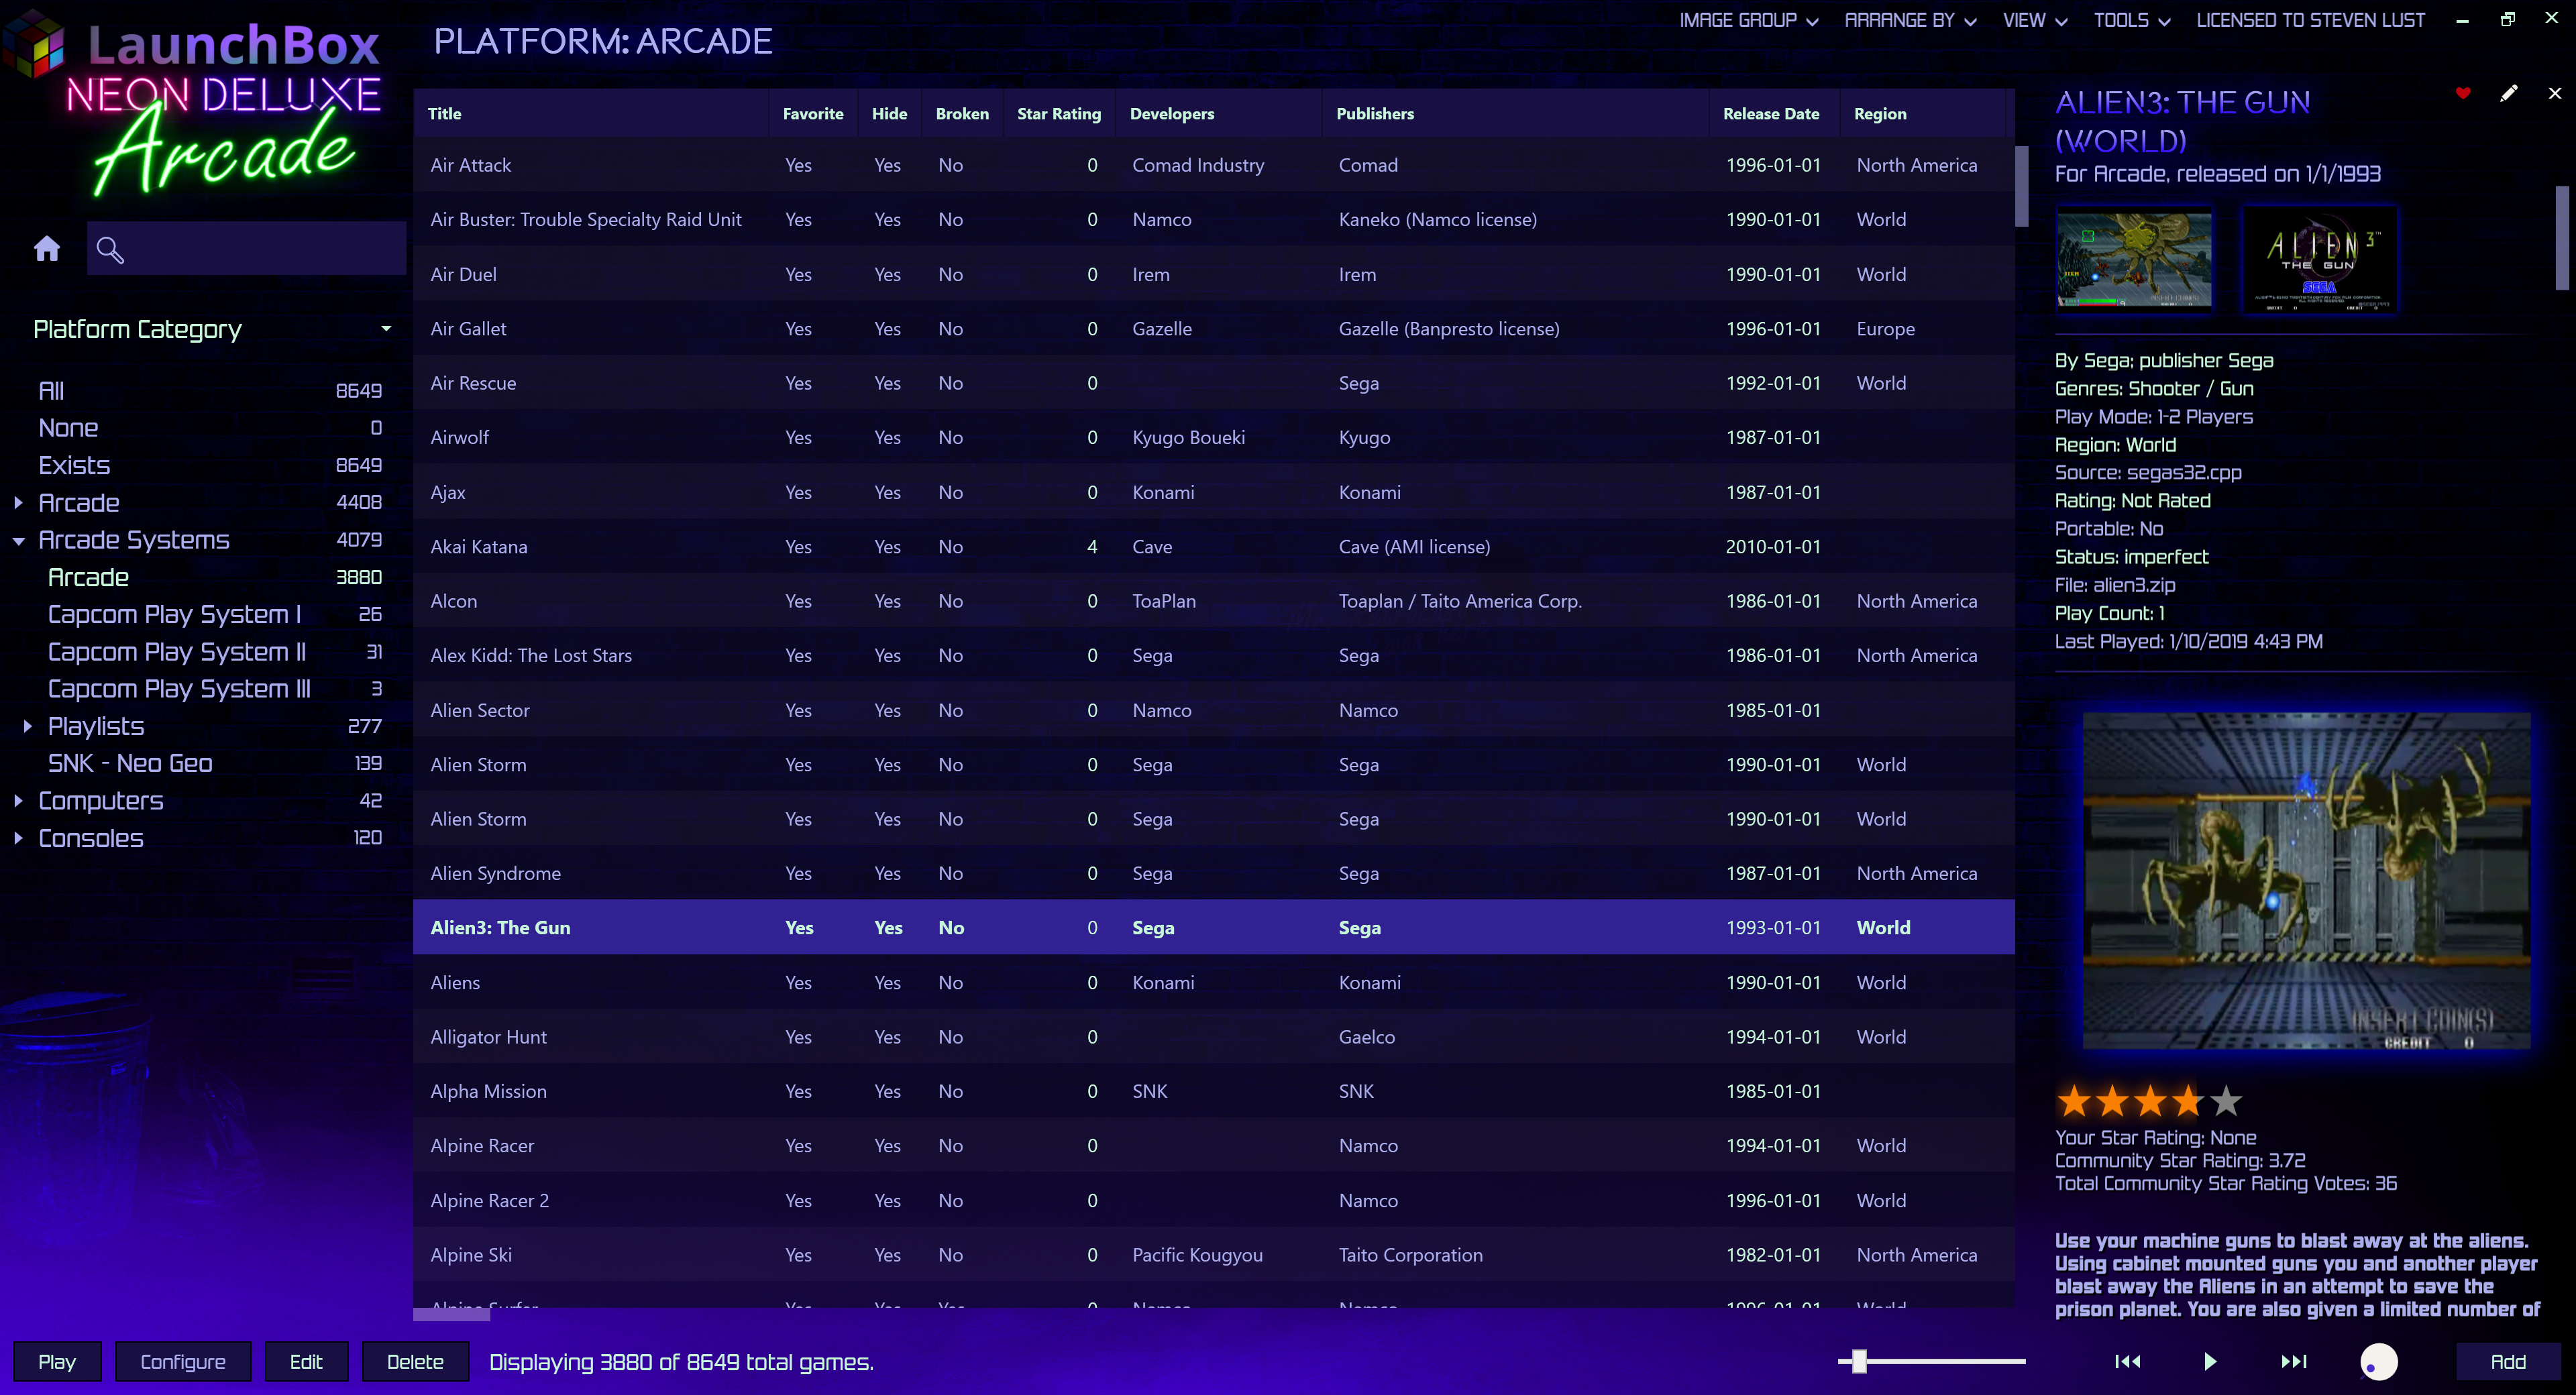Open the View menu

tap(2035, 20)
